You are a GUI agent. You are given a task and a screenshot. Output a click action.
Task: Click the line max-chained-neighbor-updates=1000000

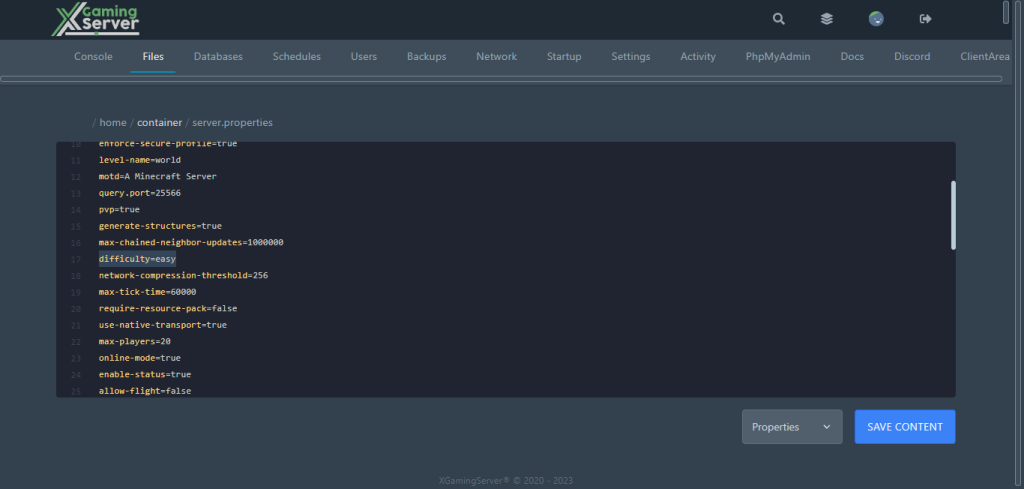coord(191,242)
